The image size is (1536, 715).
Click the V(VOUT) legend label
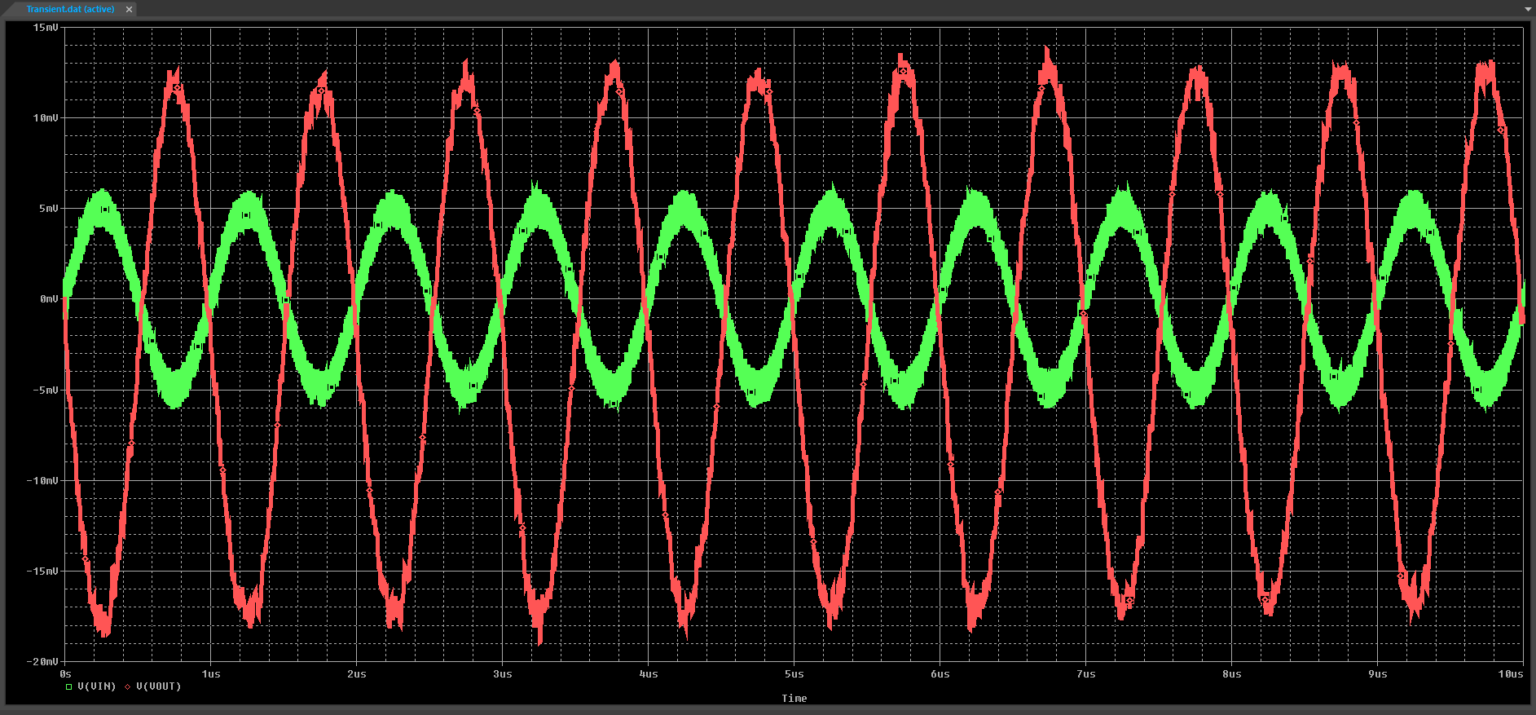[161, 687]
